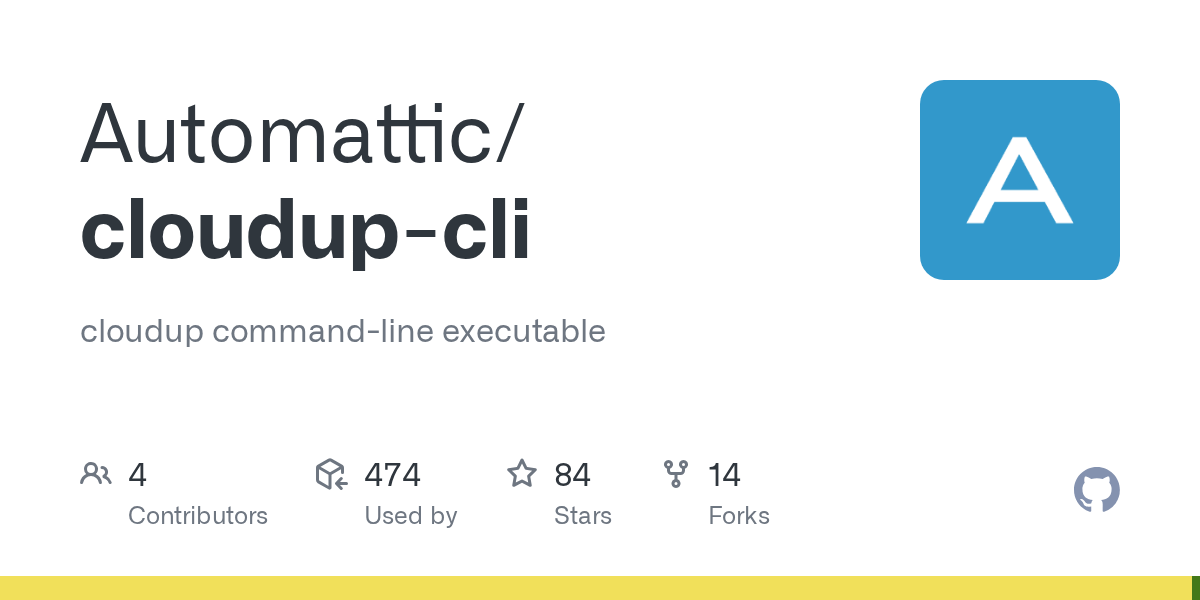This screenshot has height=600, width=1200.
Task: Open the GitHub Octocat logo
Action: pos(1096,490)
